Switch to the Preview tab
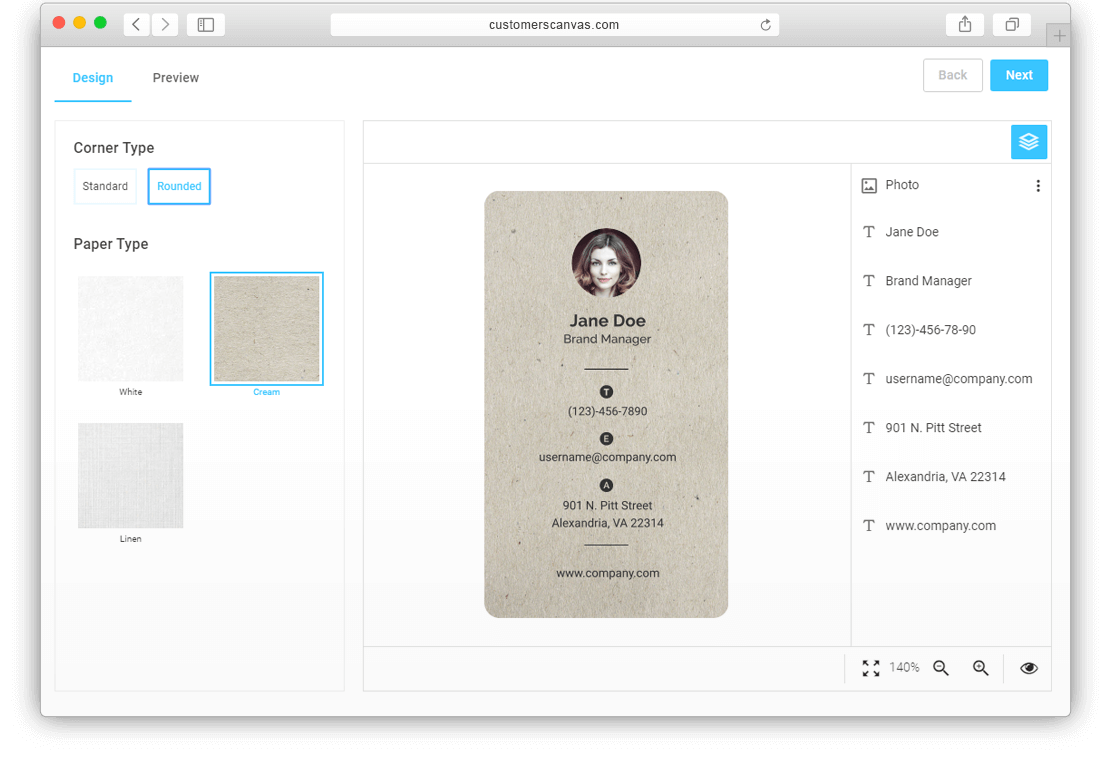 point(176,78)
